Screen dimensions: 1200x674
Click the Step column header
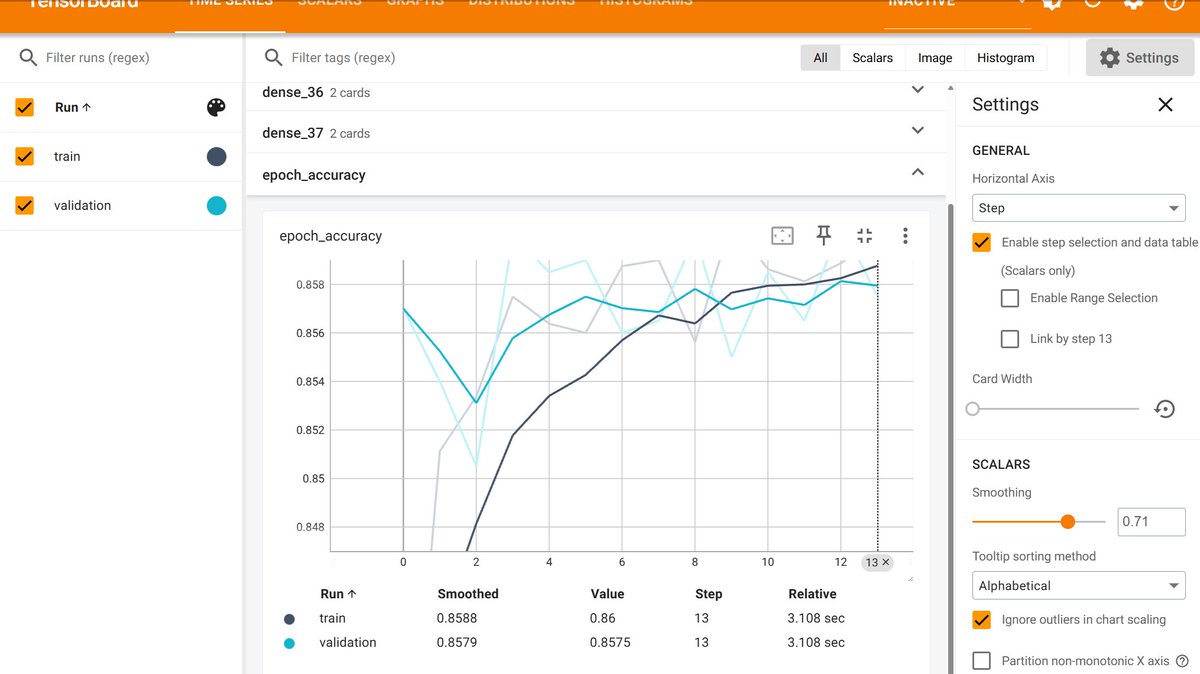coord(708,594)
